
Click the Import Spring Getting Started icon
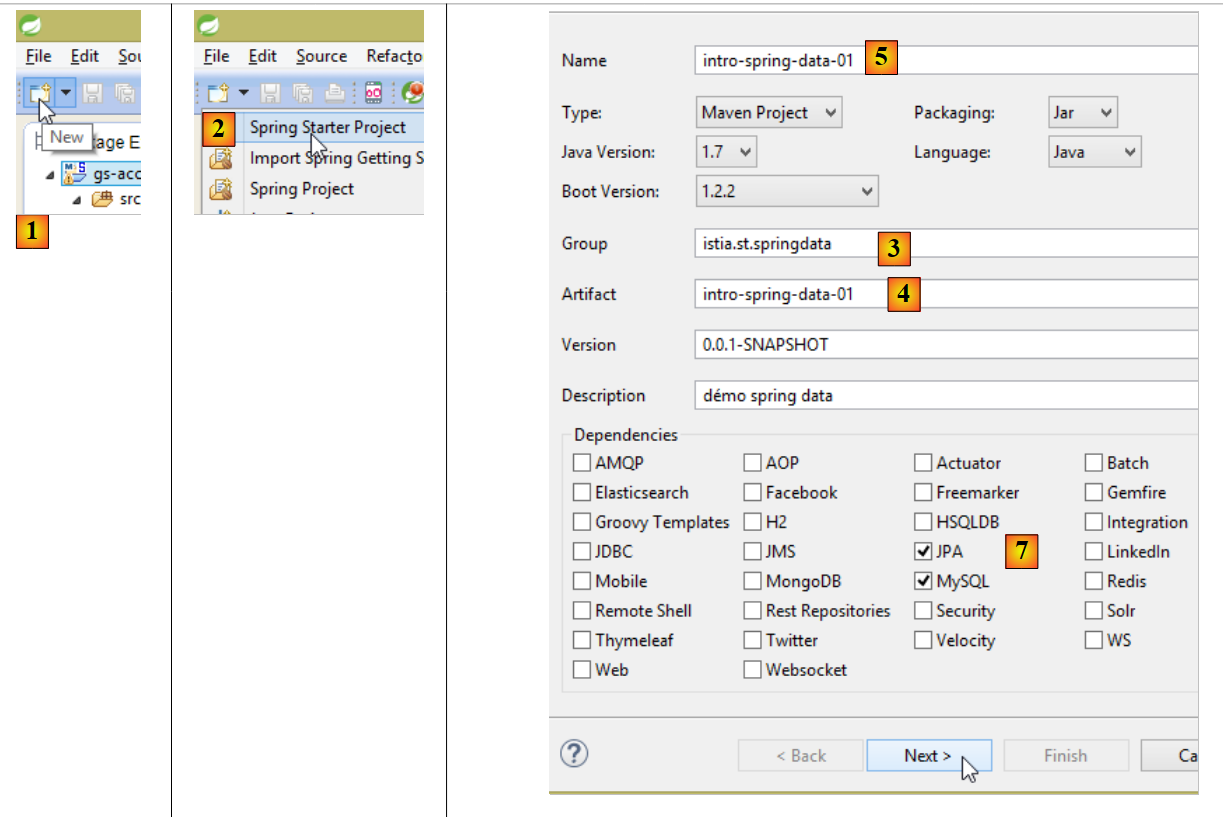pyautogui.click(x=220, y=158)
